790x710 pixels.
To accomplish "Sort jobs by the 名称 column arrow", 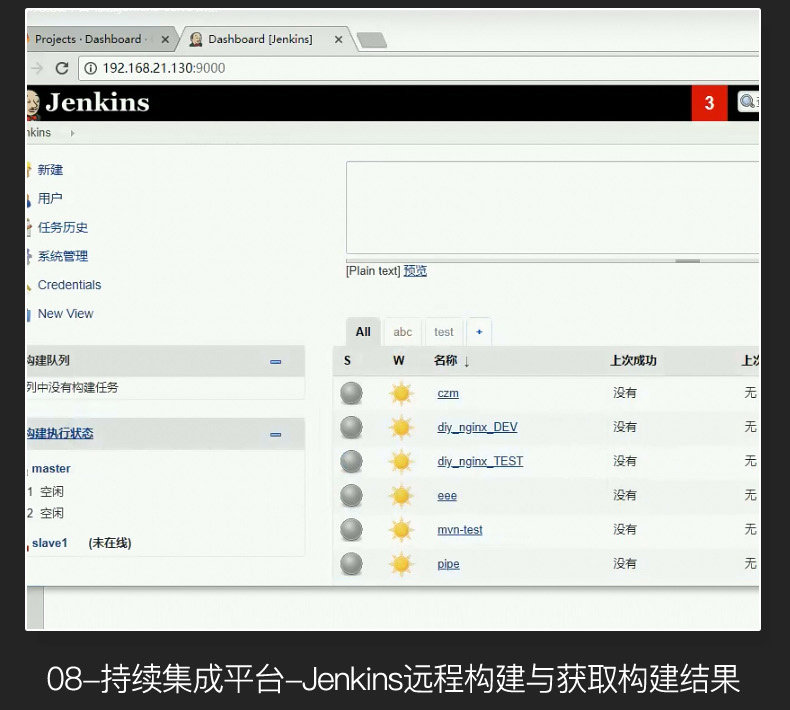I will coord(467,361).
